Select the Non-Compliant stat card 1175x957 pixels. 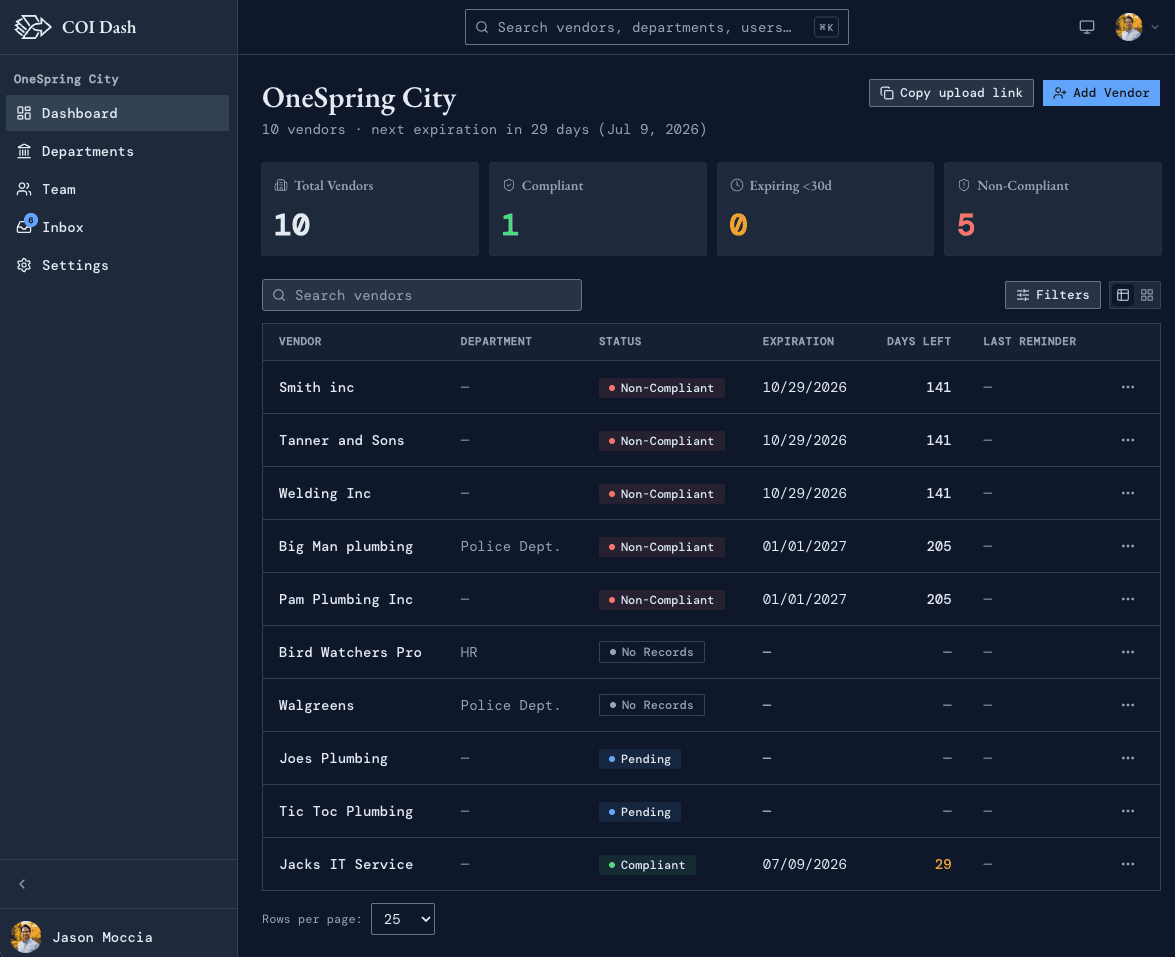[1053, 209]
